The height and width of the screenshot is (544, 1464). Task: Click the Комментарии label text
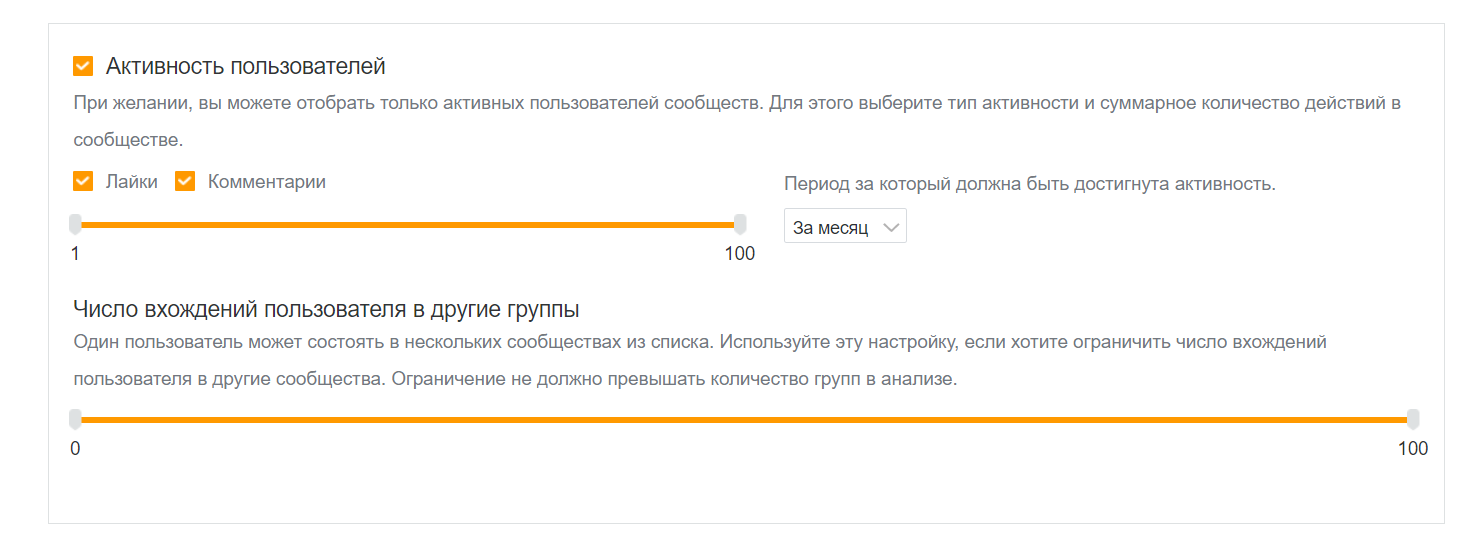(x=266, y=182)
